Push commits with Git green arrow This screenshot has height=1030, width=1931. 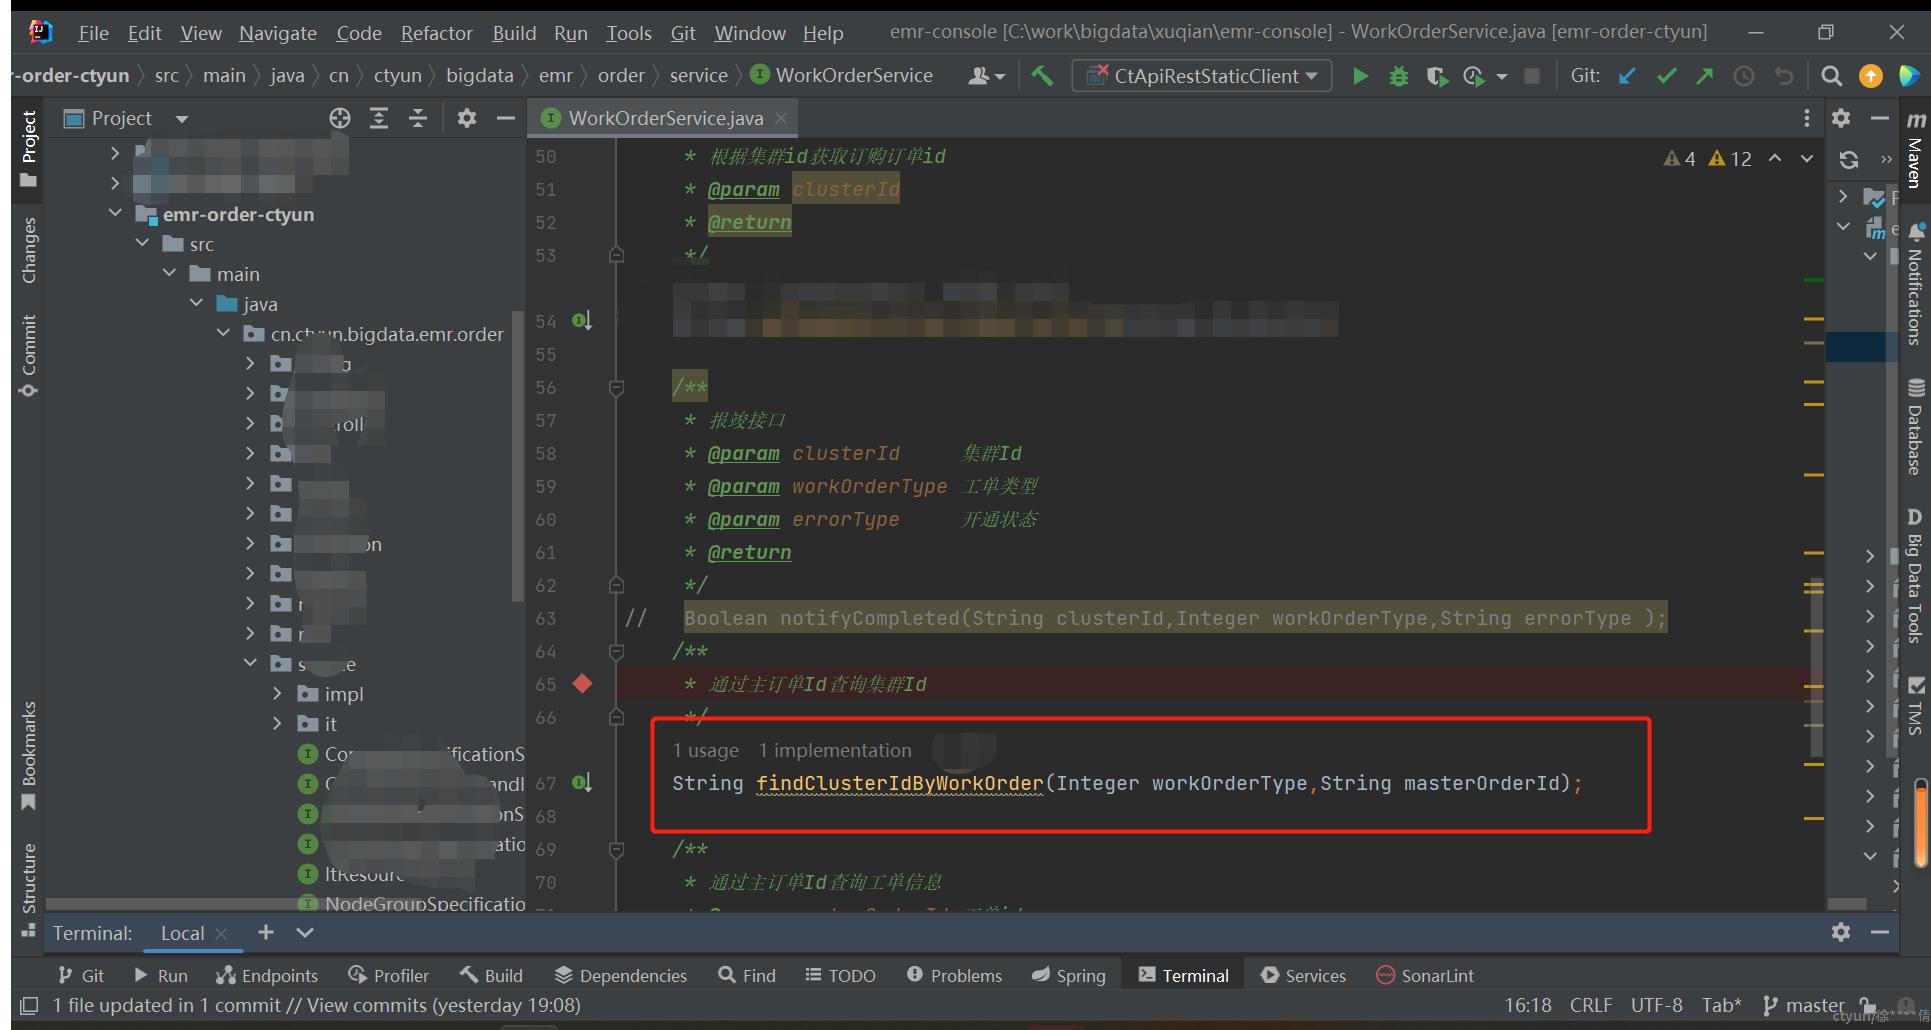point(1704,76)
